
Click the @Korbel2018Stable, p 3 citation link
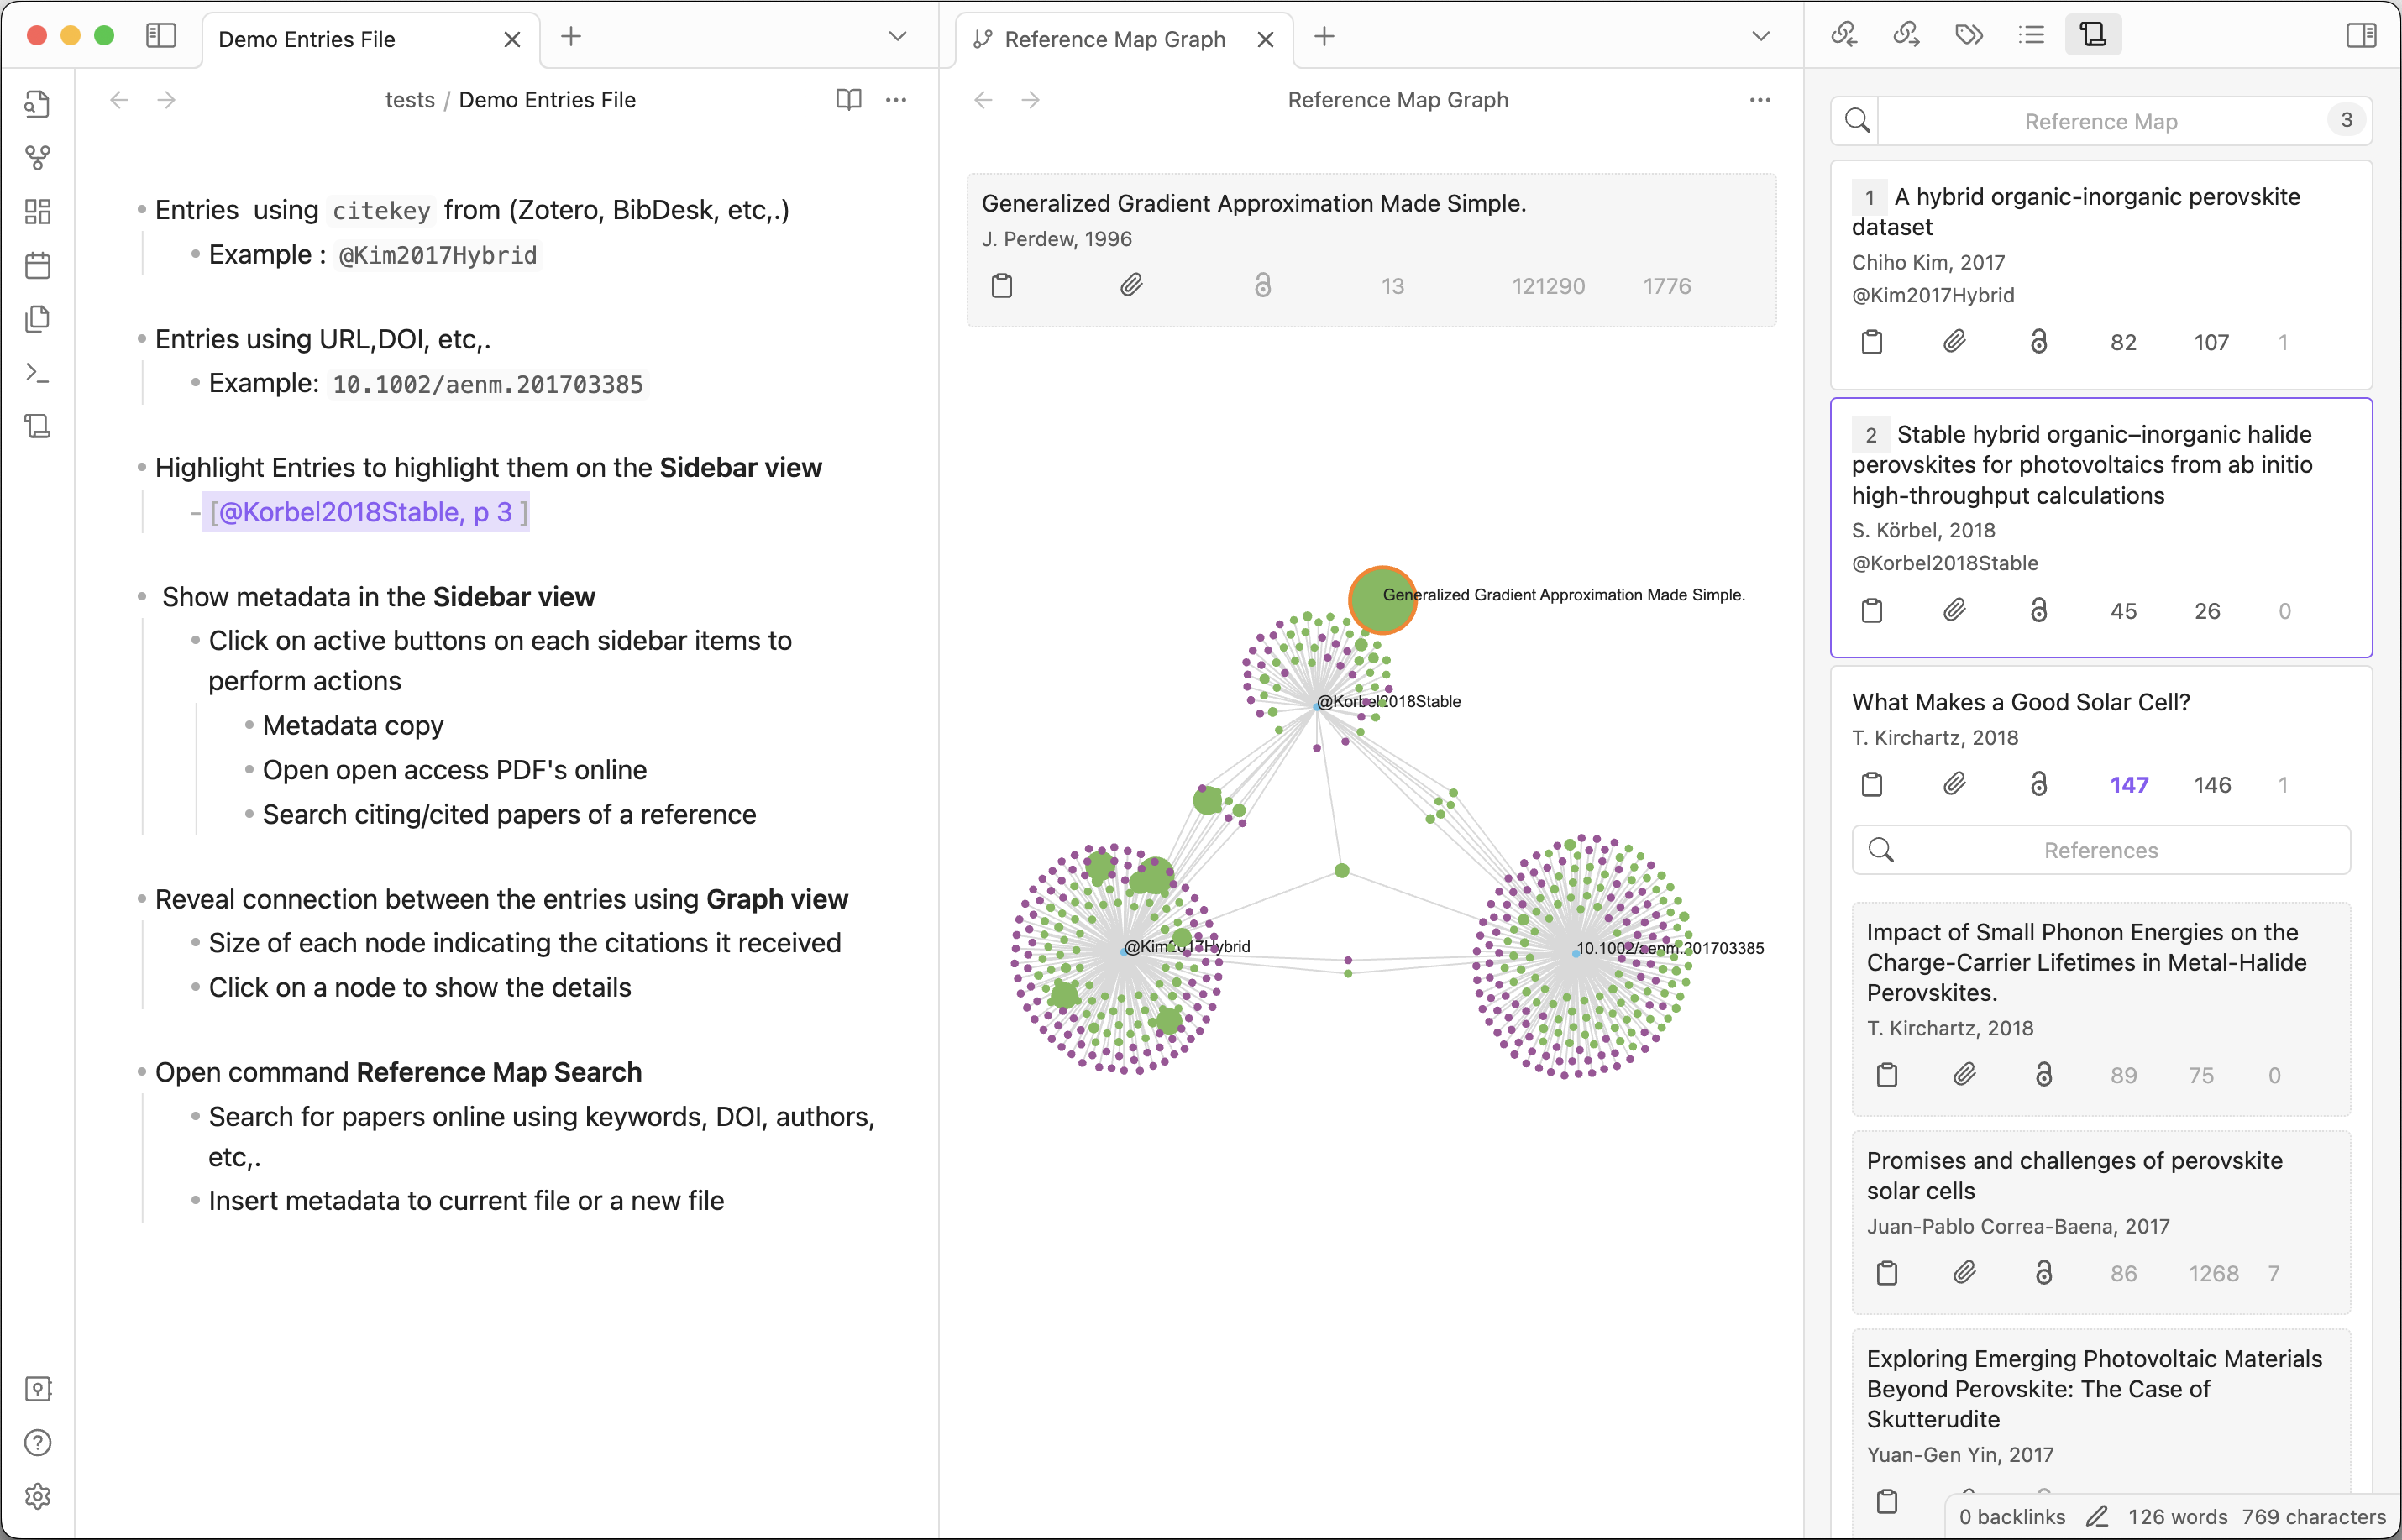click(x=365, y=512)
